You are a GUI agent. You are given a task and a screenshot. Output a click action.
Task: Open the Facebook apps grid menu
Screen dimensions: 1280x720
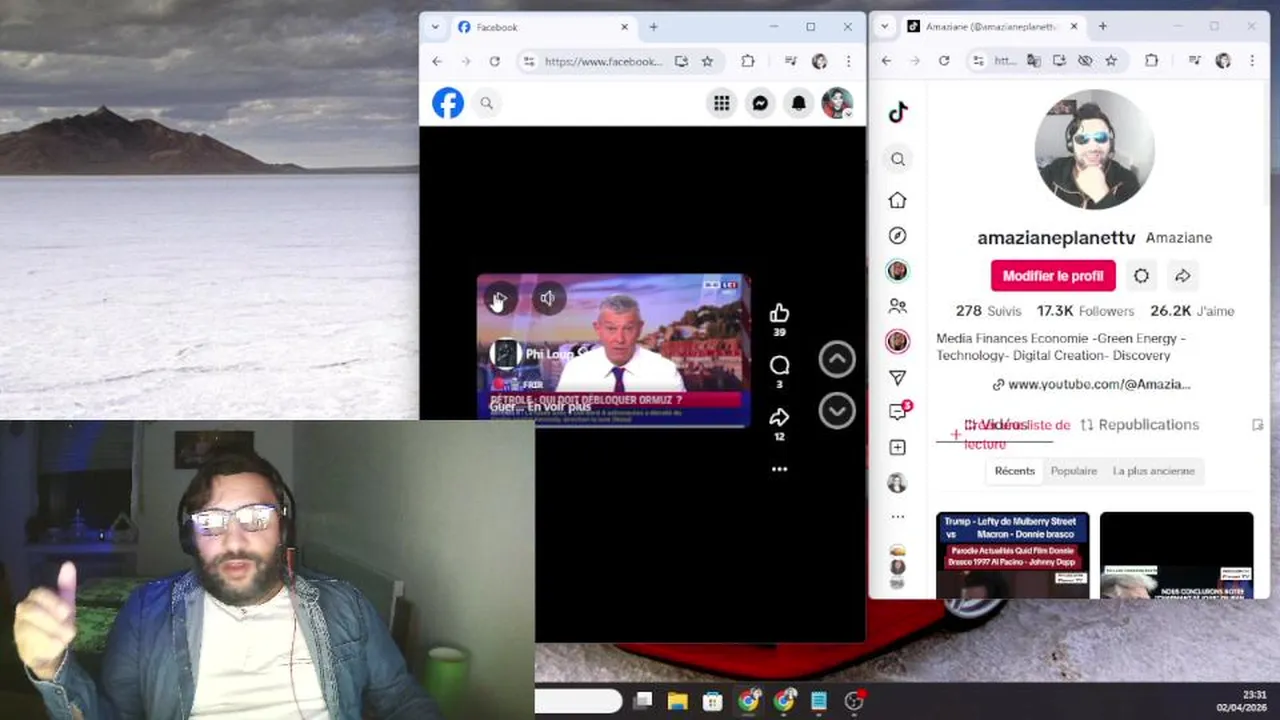721,103
